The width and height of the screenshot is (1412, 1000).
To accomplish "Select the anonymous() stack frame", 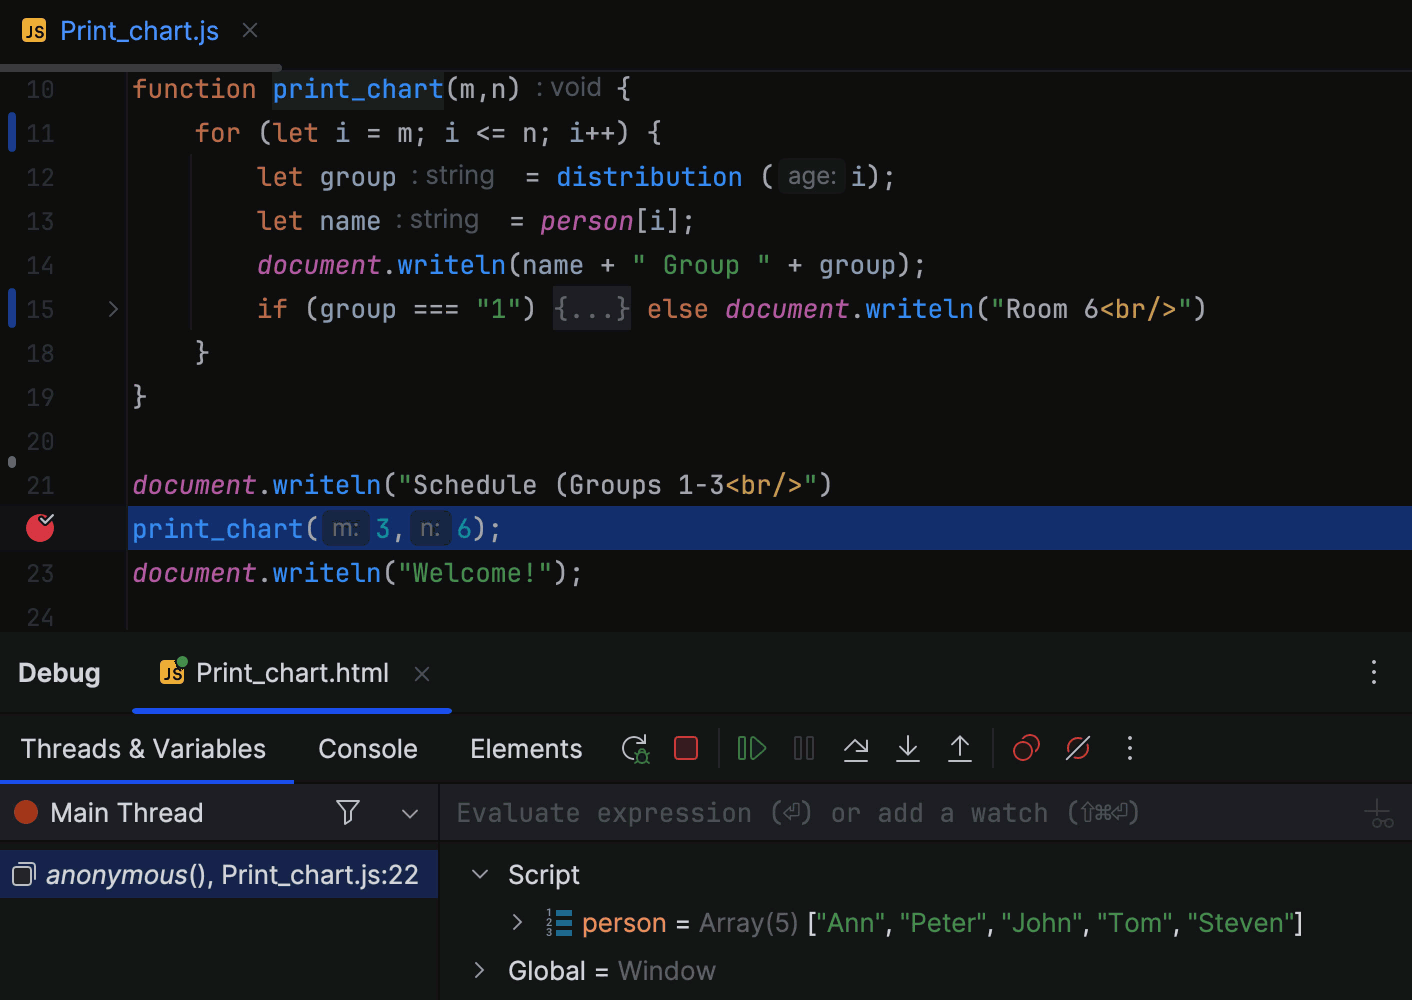I will pos(220,874).
